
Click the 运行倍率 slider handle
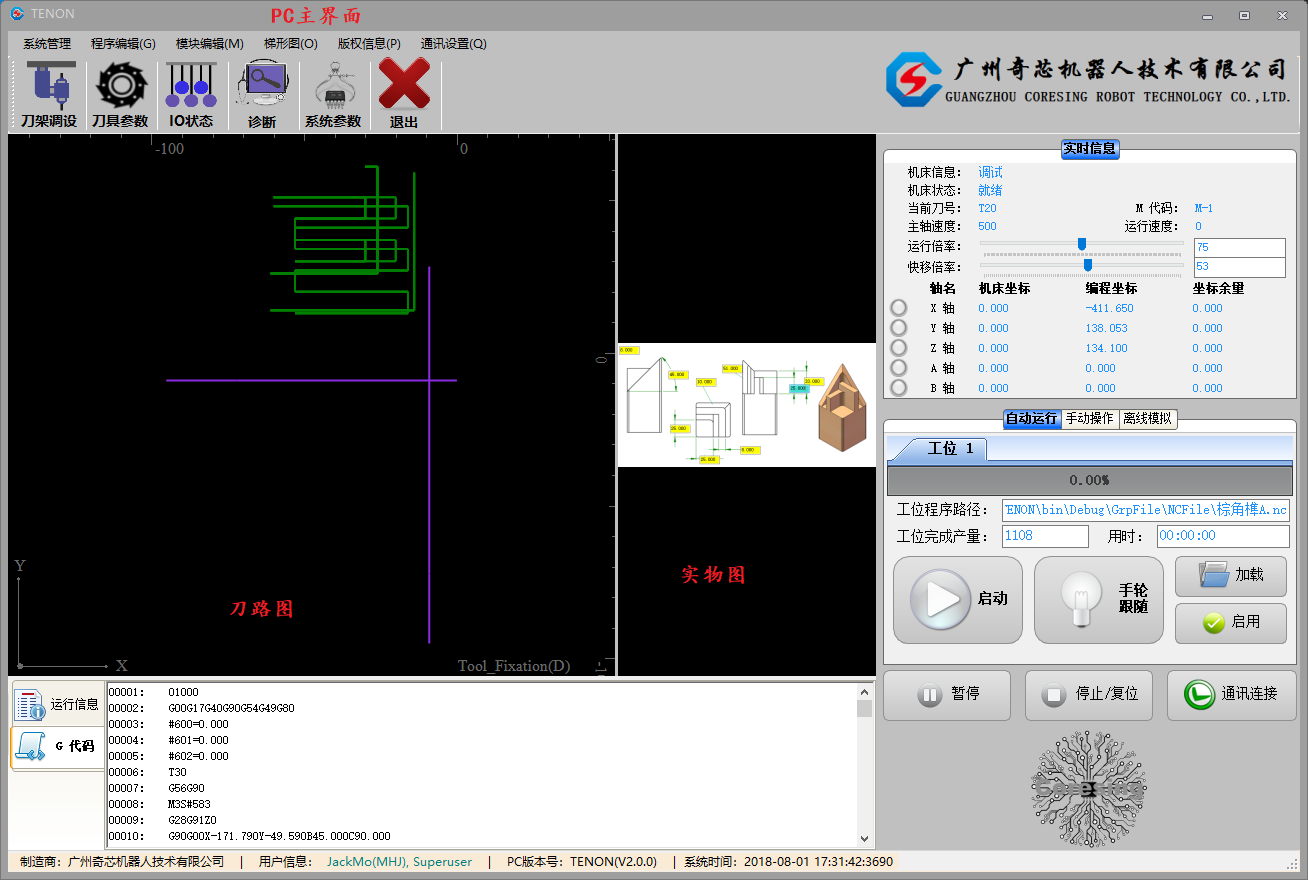point(1082,244)
